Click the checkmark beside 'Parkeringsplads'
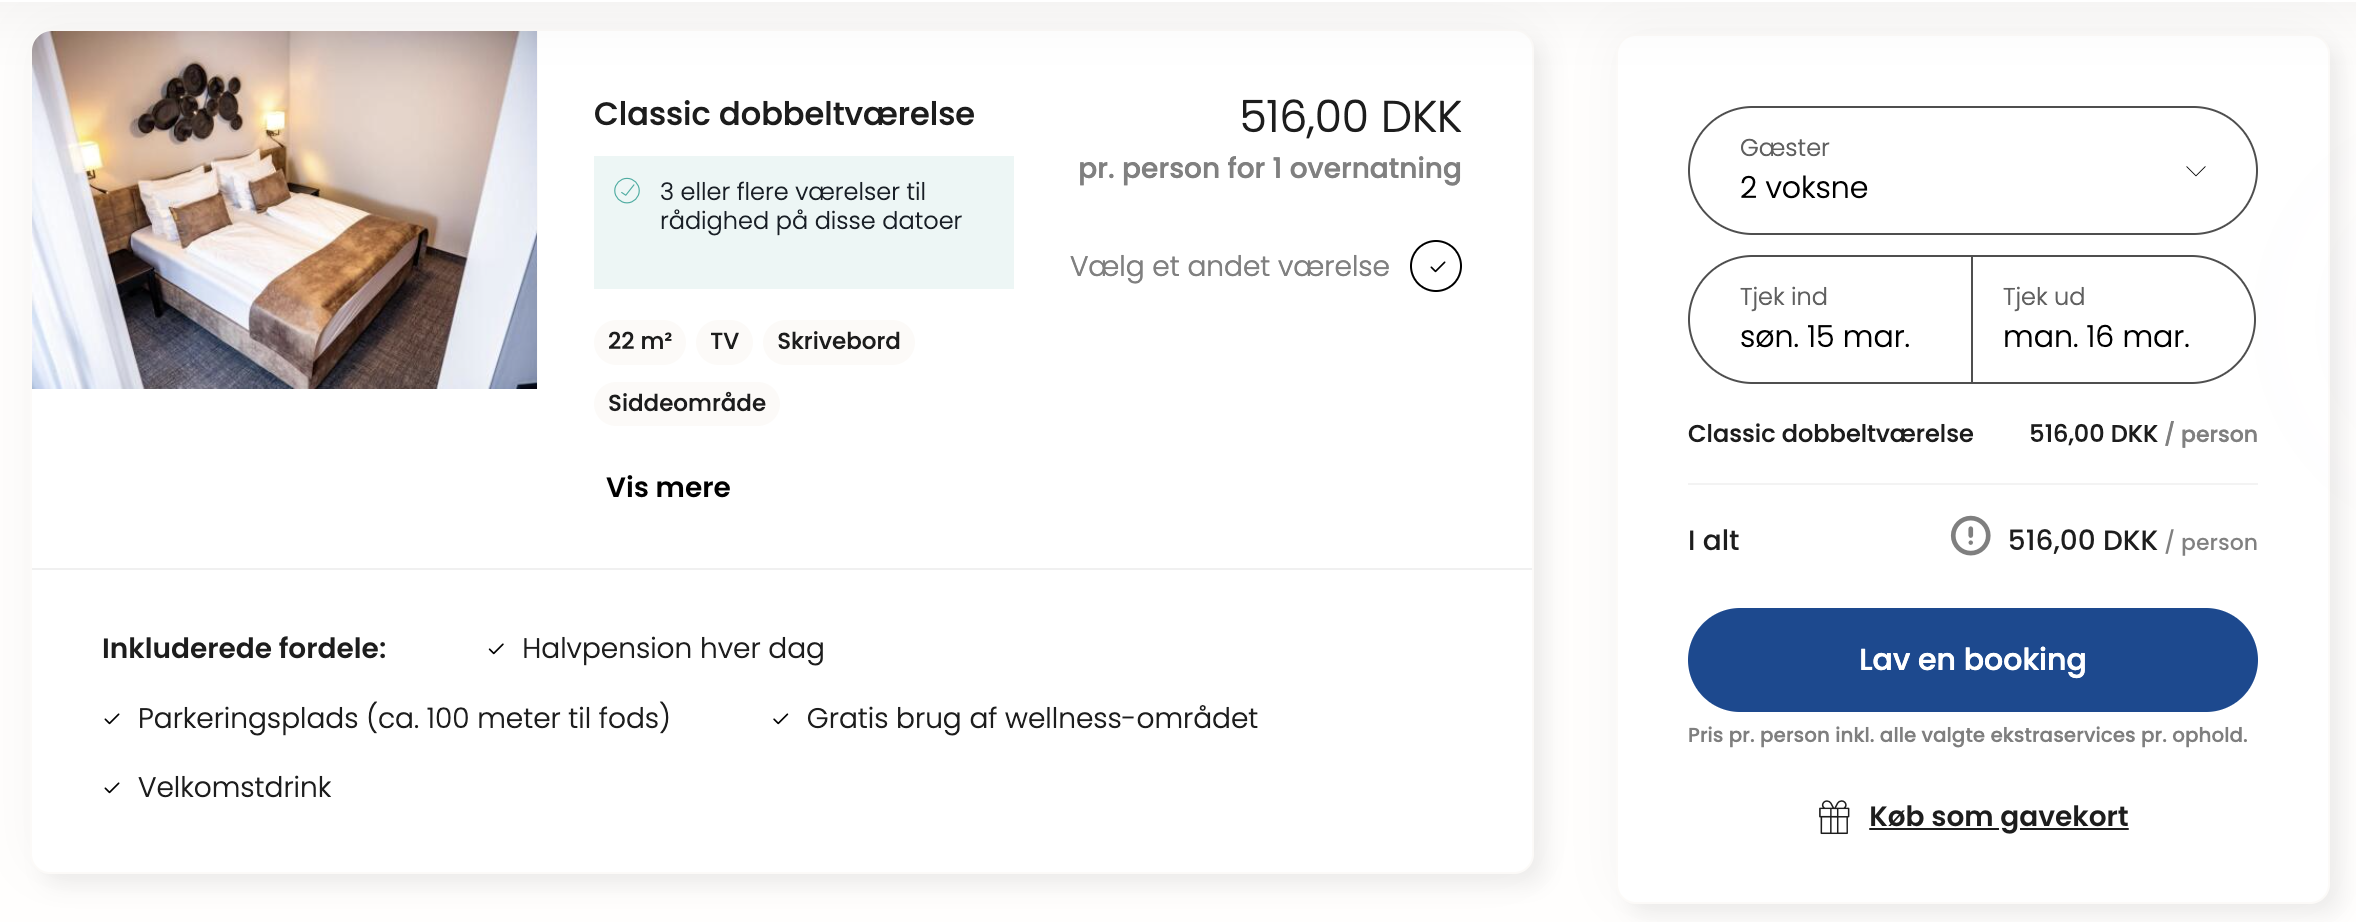Screen dimensions: 2356x922 click(x=112, y=719)
